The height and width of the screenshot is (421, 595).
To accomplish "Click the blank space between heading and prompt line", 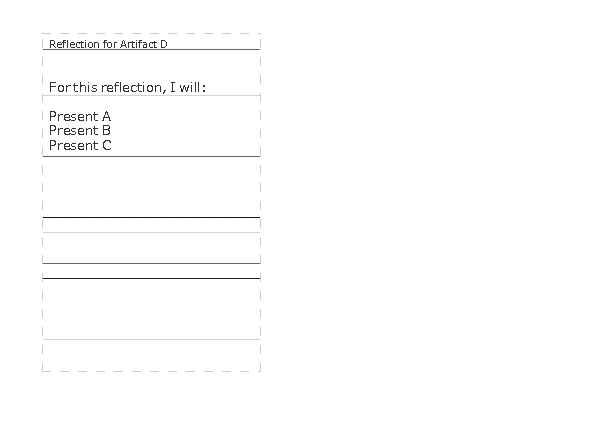I will coord(151,65).
